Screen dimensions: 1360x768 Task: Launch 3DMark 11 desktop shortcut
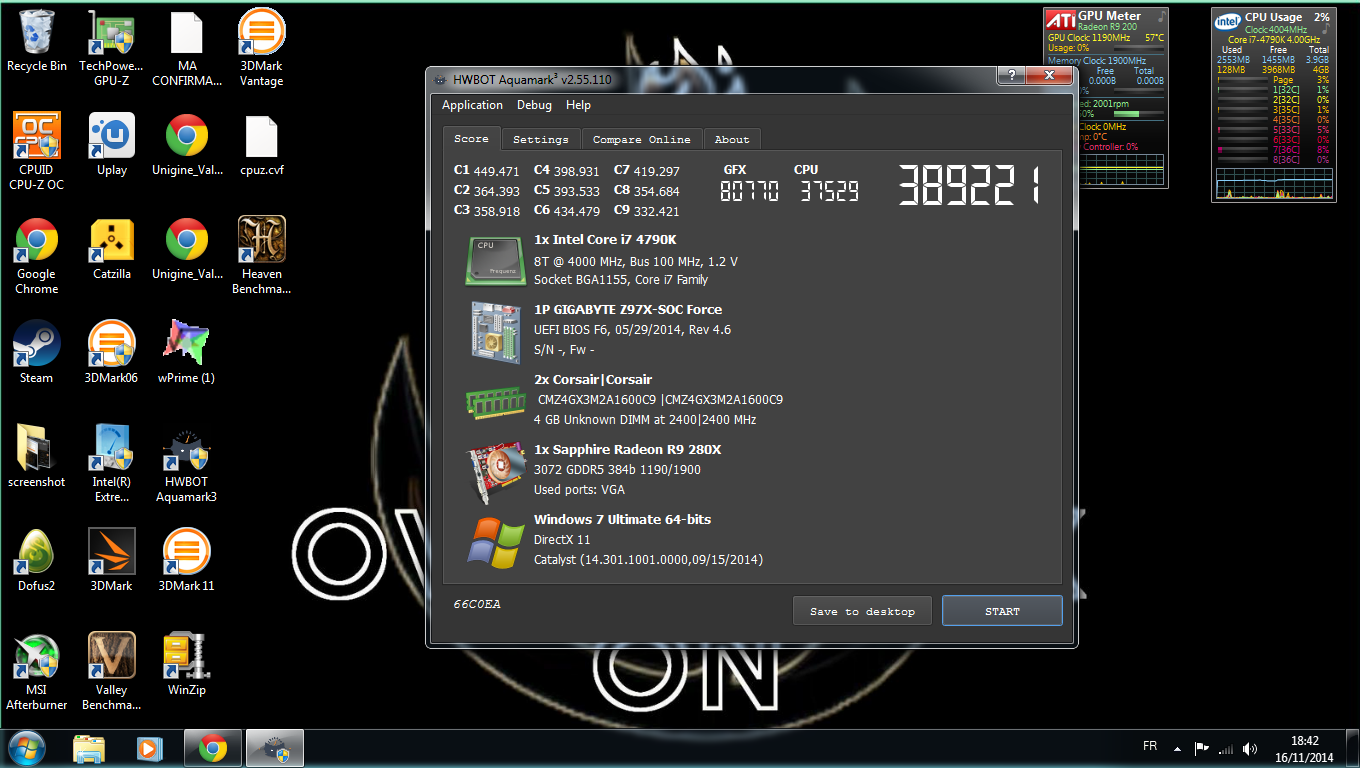(x=187, y=560)
